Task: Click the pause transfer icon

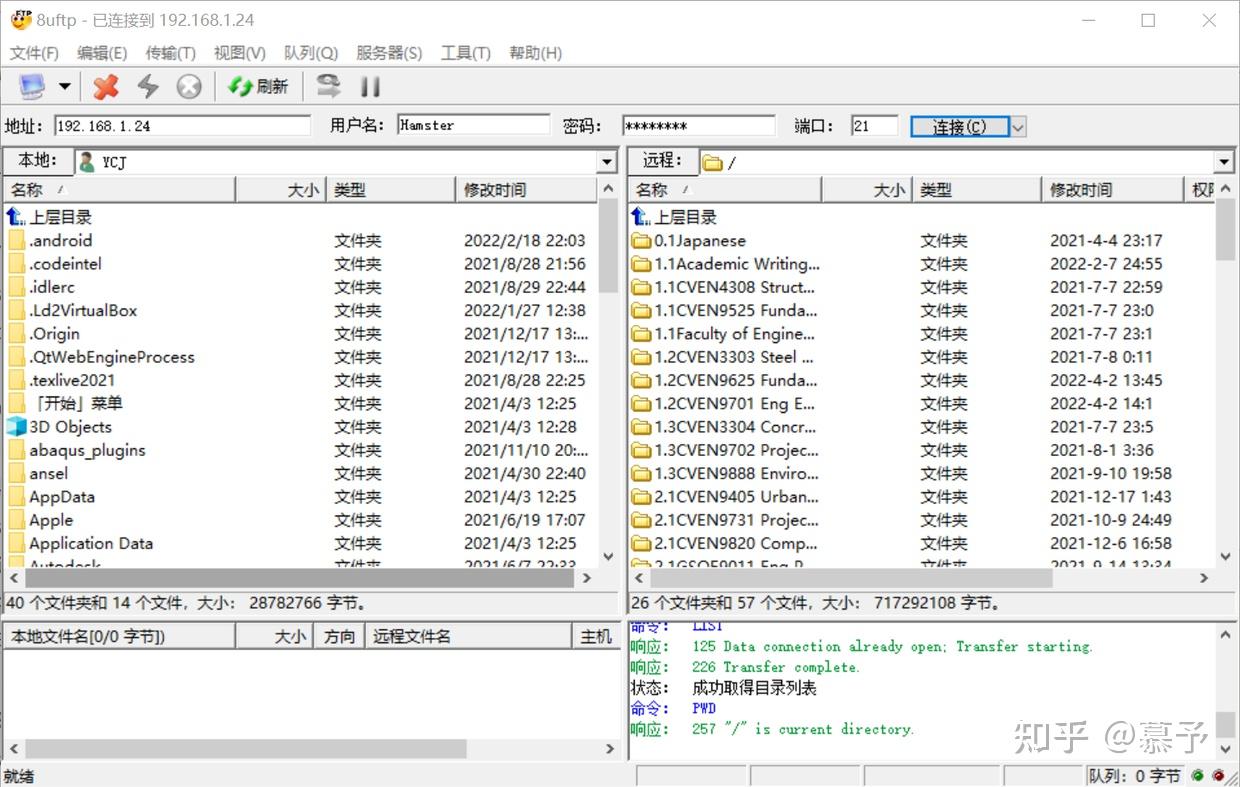Action: click(370, 86)
